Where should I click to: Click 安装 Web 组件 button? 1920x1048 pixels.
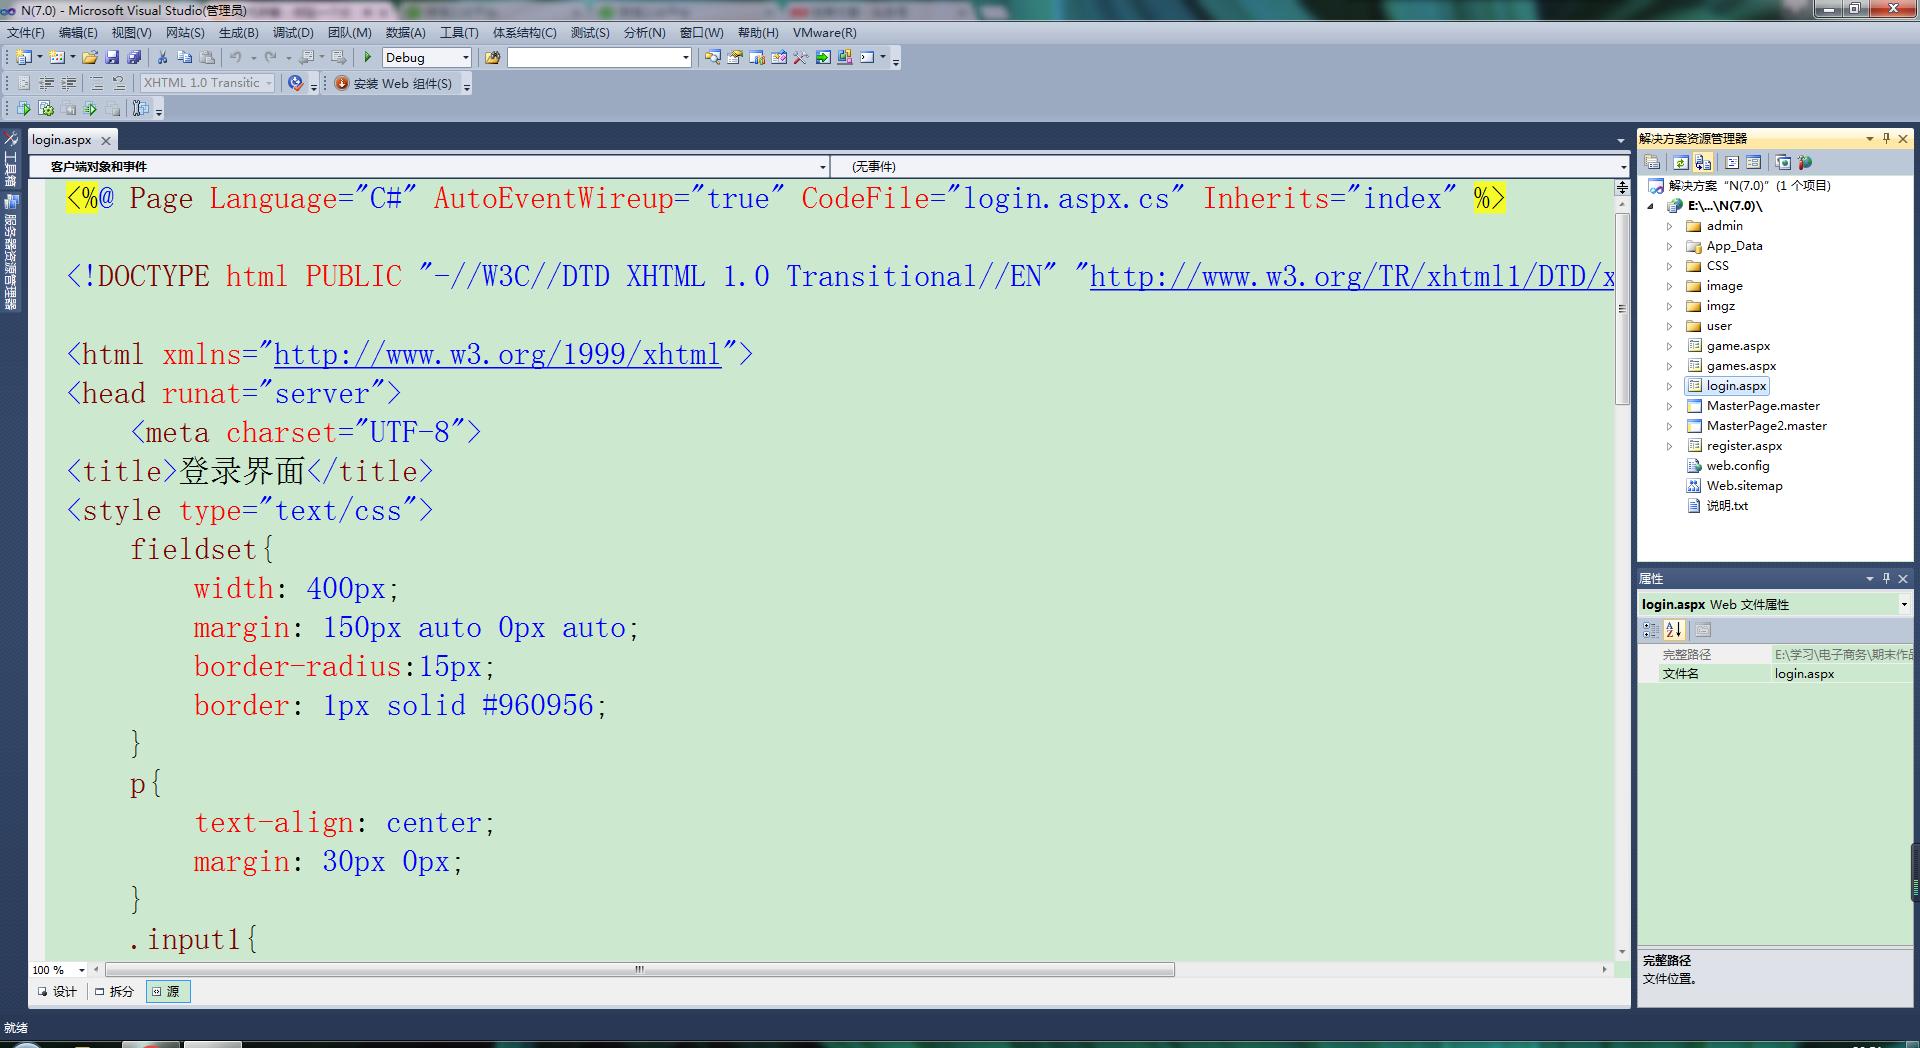coord(394,84)
